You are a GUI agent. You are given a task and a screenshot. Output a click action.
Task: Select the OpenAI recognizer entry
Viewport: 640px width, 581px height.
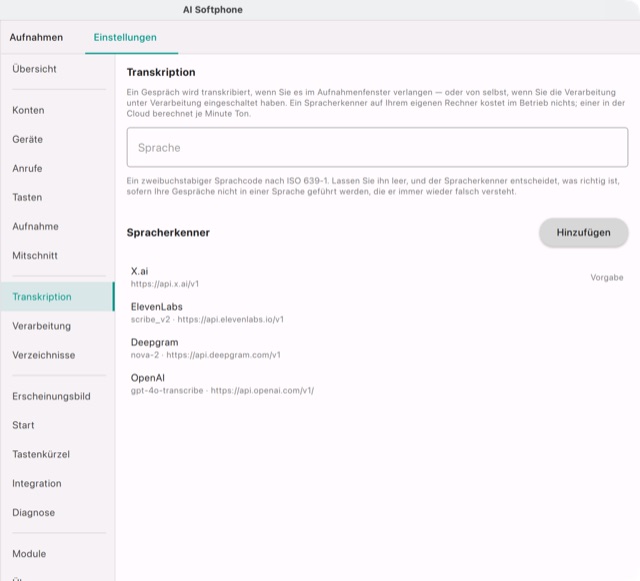coord(377,384)
